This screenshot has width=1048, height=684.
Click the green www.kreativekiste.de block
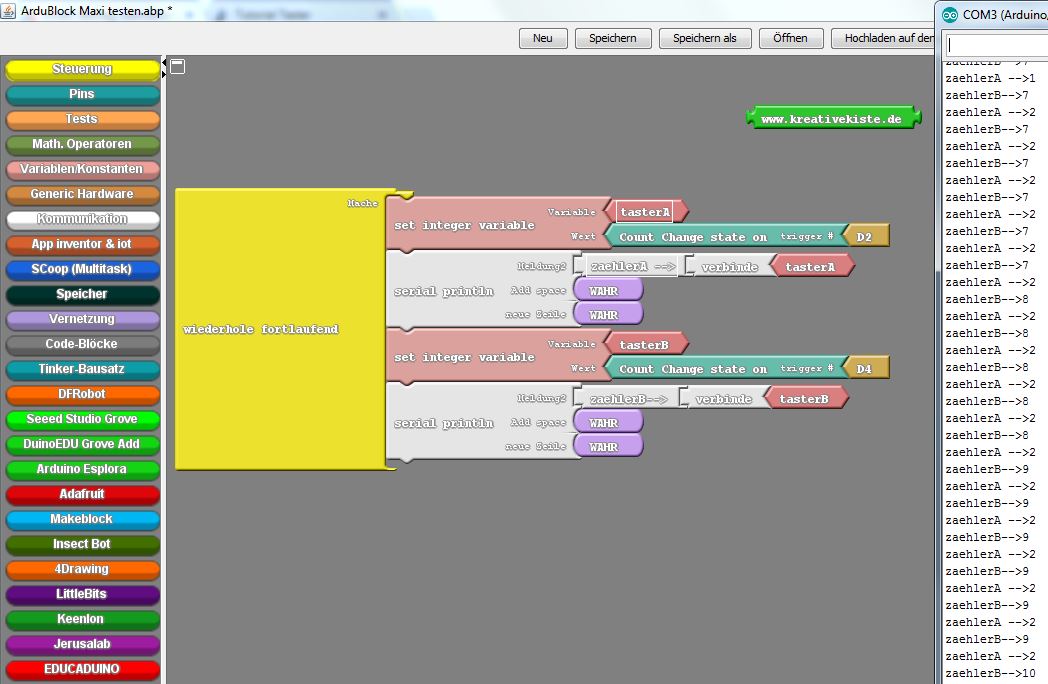(831, 119)
